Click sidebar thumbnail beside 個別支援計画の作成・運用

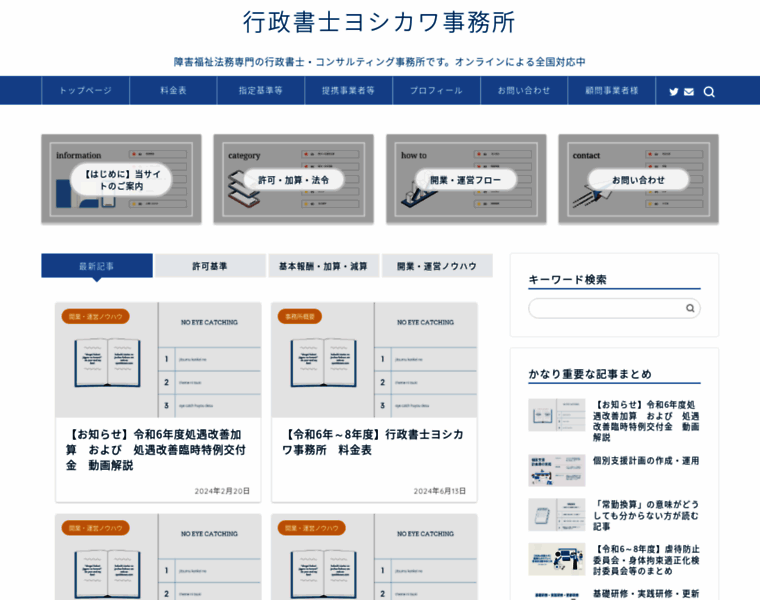(556, 470)
